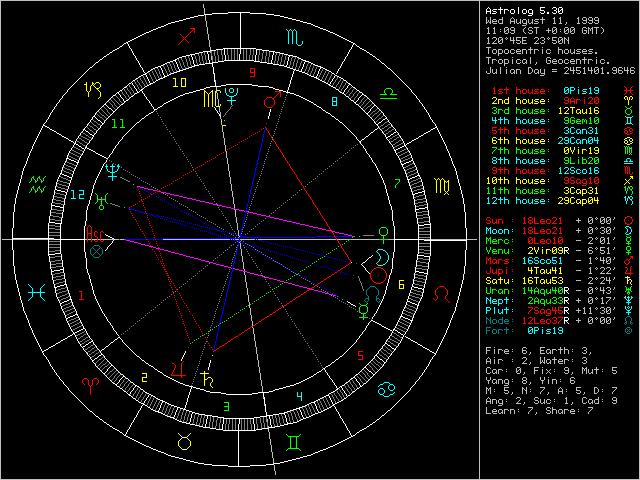Screen dimensions: 640x480
Task: Click the Sagittarius glyph on the chart wheel
Action: pos(186,38)
